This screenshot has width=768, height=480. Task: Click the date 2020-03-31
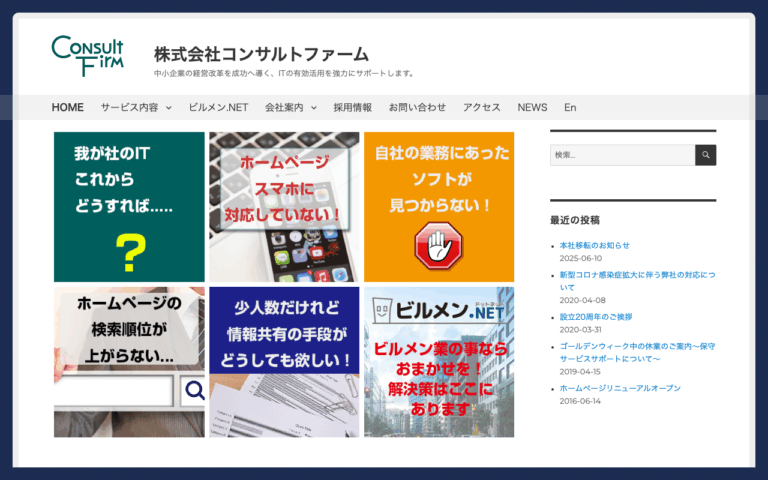point(580,330)
